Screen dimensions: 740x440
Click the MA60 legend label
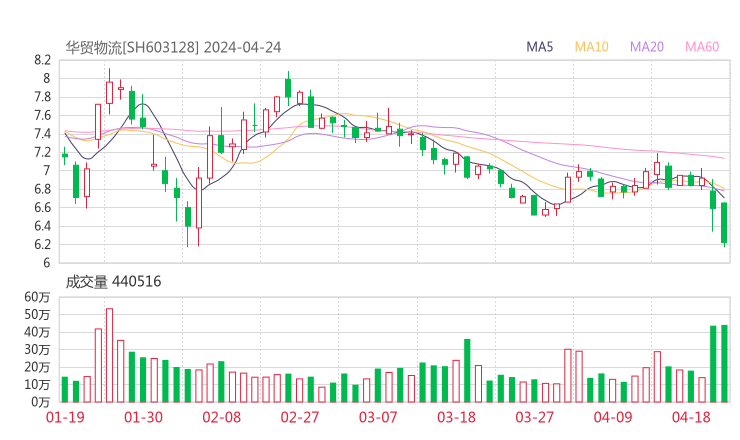point(702,47)
